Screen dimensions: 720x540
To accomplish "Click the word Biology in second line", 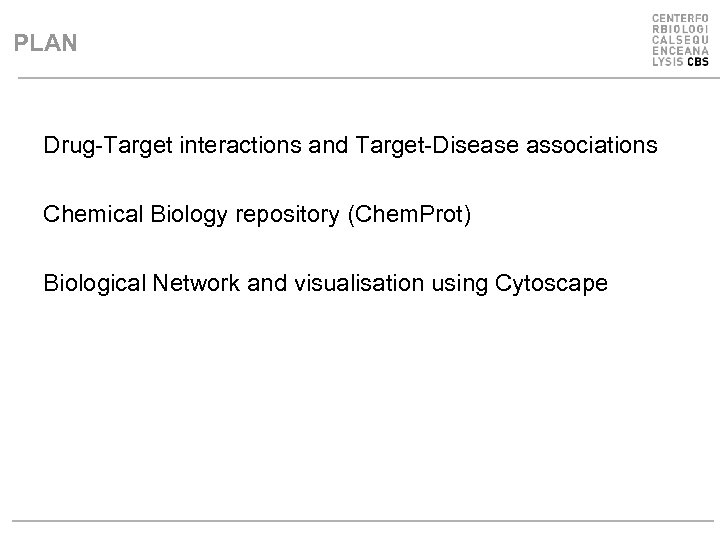I will pos(166,215).
